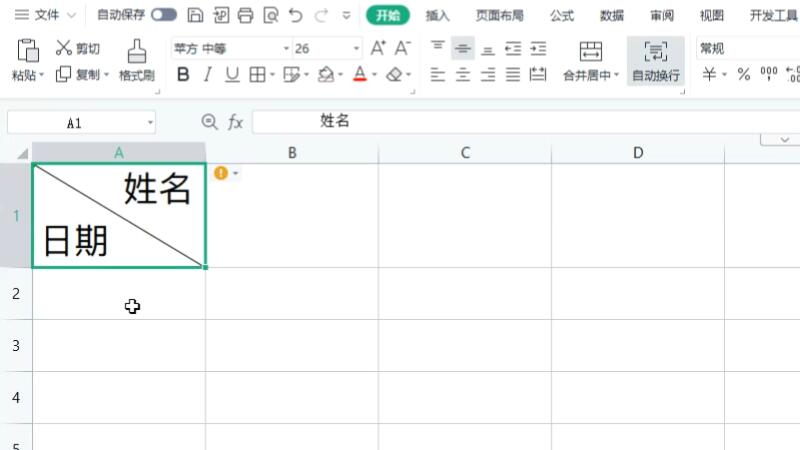Select column B header
Viewport: 800px width, 450px height.
pos(292,153)
